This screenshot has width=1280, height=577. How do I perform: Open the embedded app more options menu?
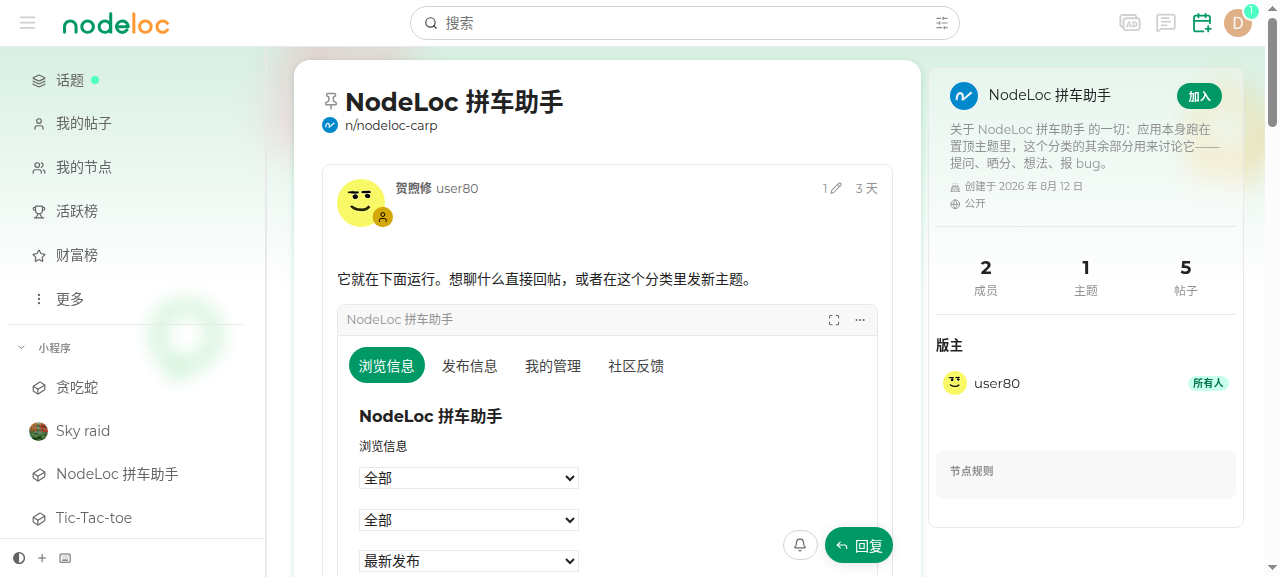860,320
